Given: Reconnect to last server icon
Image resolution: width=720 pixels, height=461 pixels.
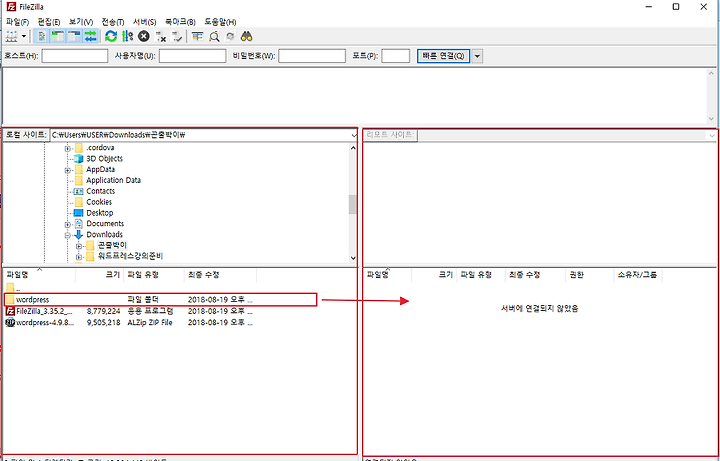Looking at the screenshot, I should [x=177, y=36].
